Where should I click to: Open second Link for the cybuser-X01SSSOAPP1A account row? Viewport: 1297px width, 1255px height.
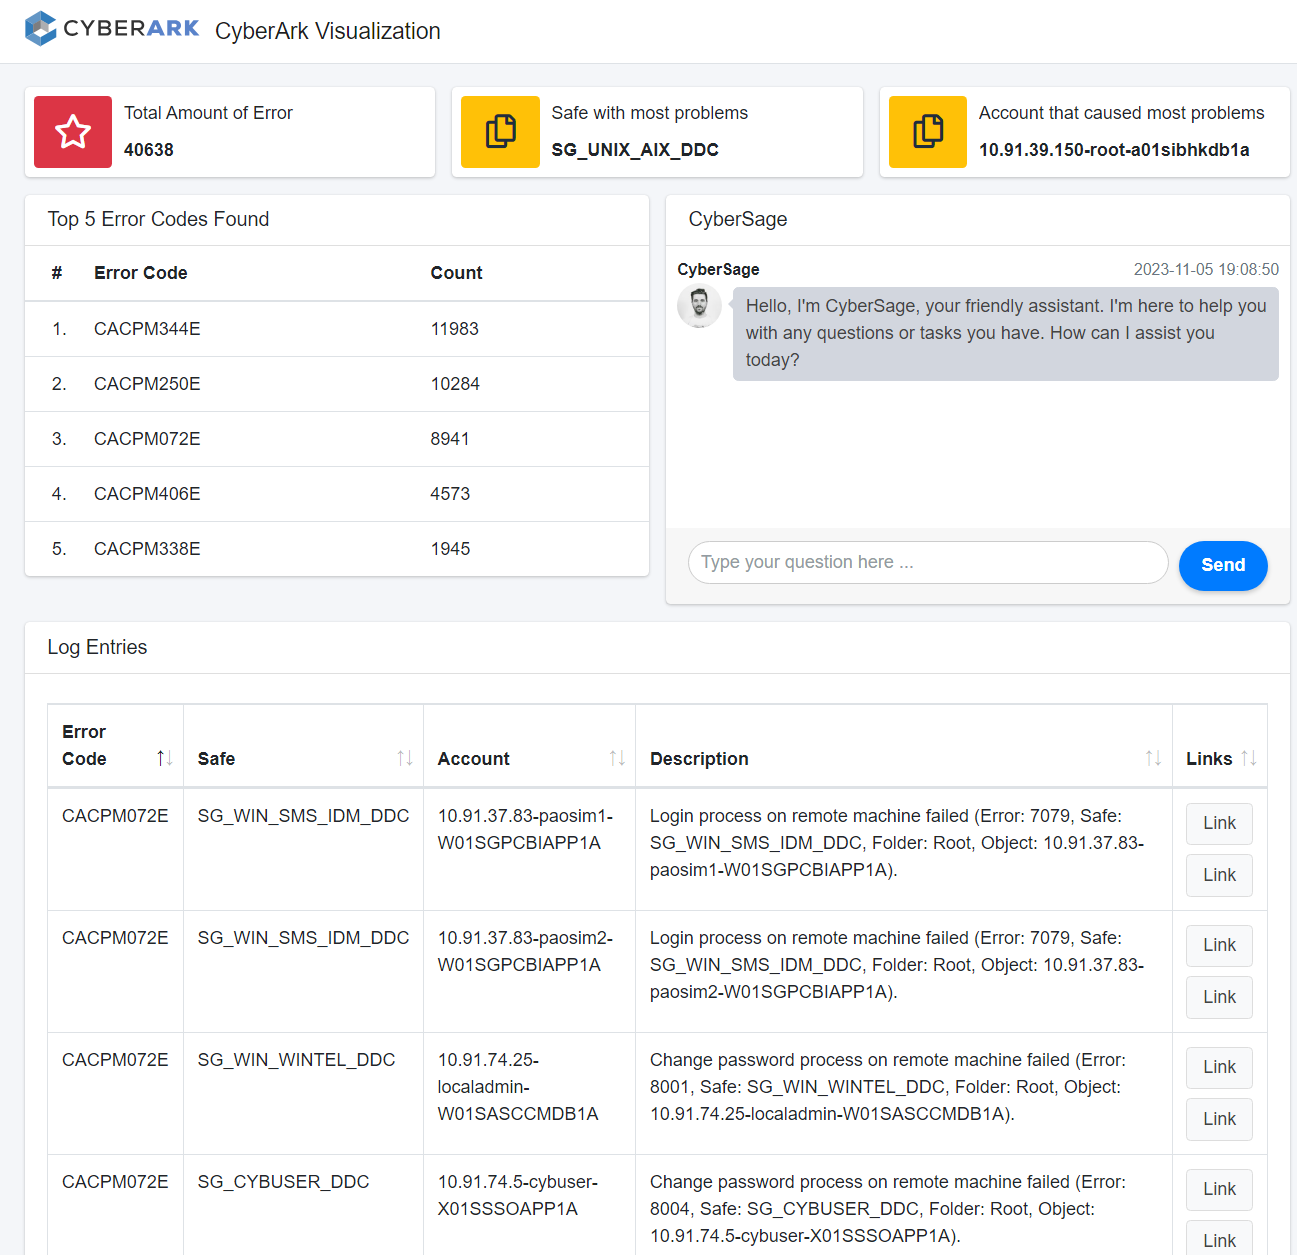[1219, 1240]
